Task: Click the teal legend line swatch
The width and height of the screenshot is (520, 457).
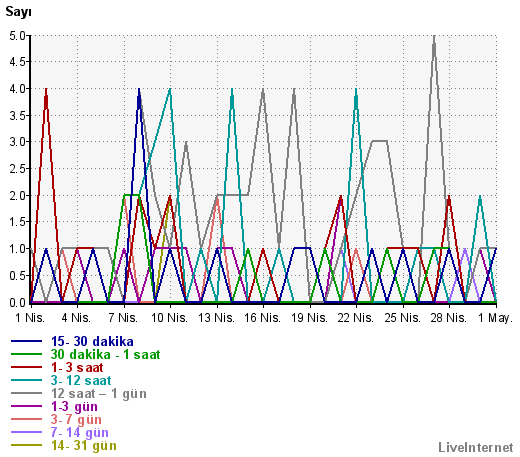Action: (x=26, y=380)
